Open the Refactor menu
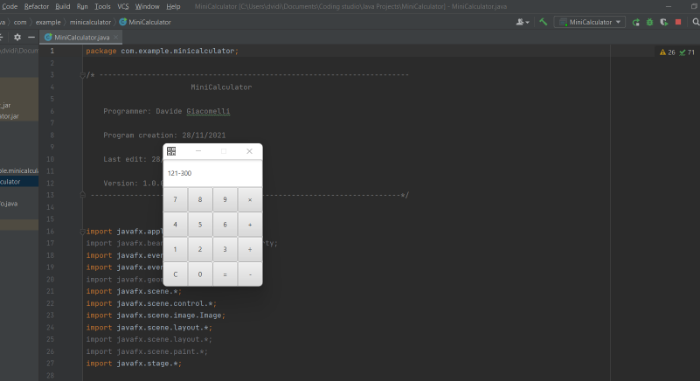 click(x=37, y=6)
